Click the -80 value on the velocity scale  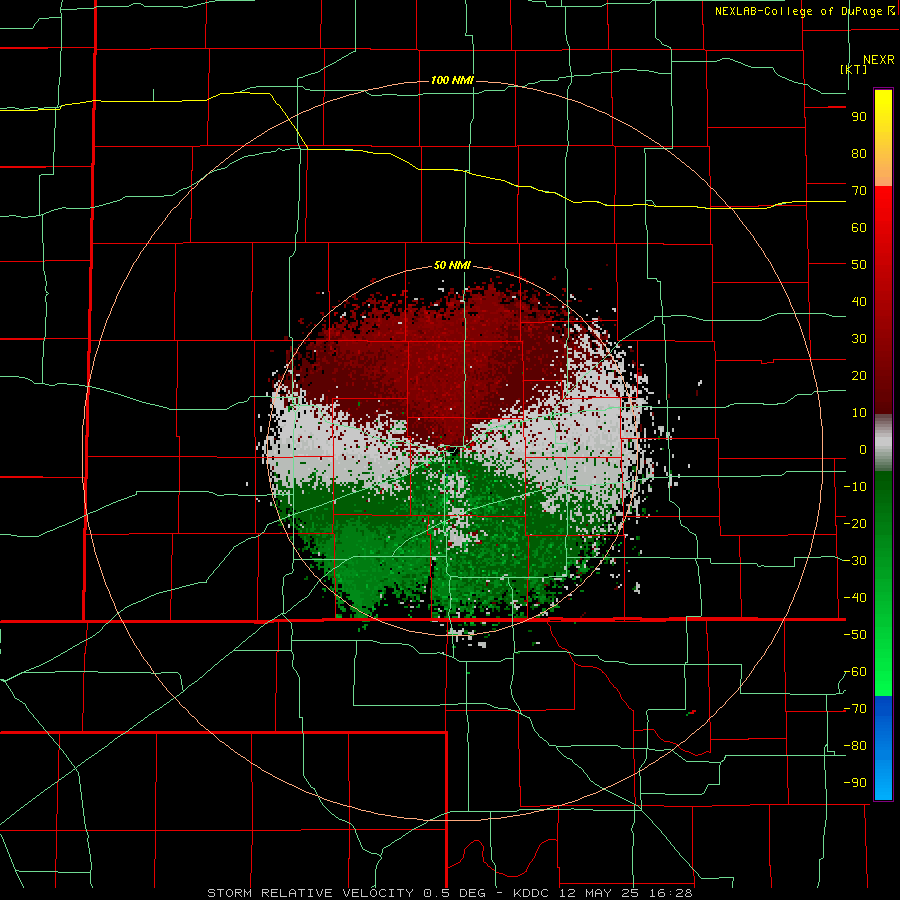855,746
